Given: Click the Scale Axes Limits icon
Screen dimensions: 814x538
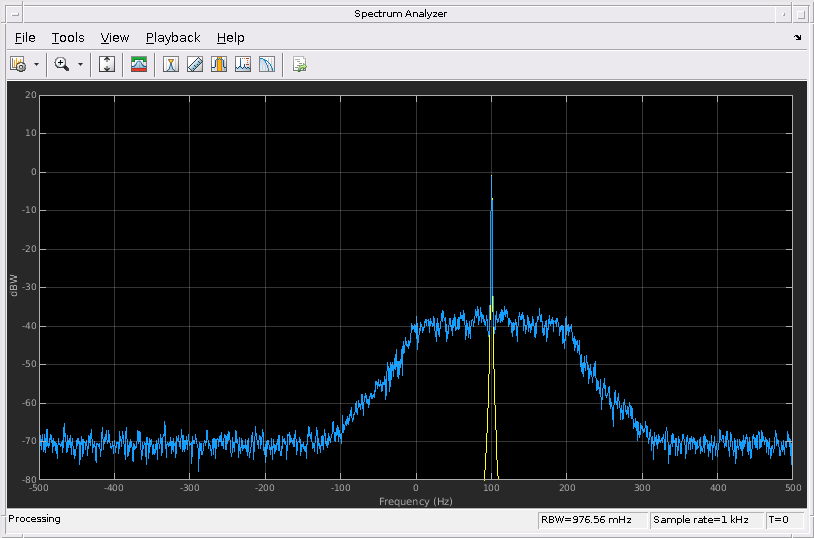Looking at the screenshot, I should click(x=107, y=65).
